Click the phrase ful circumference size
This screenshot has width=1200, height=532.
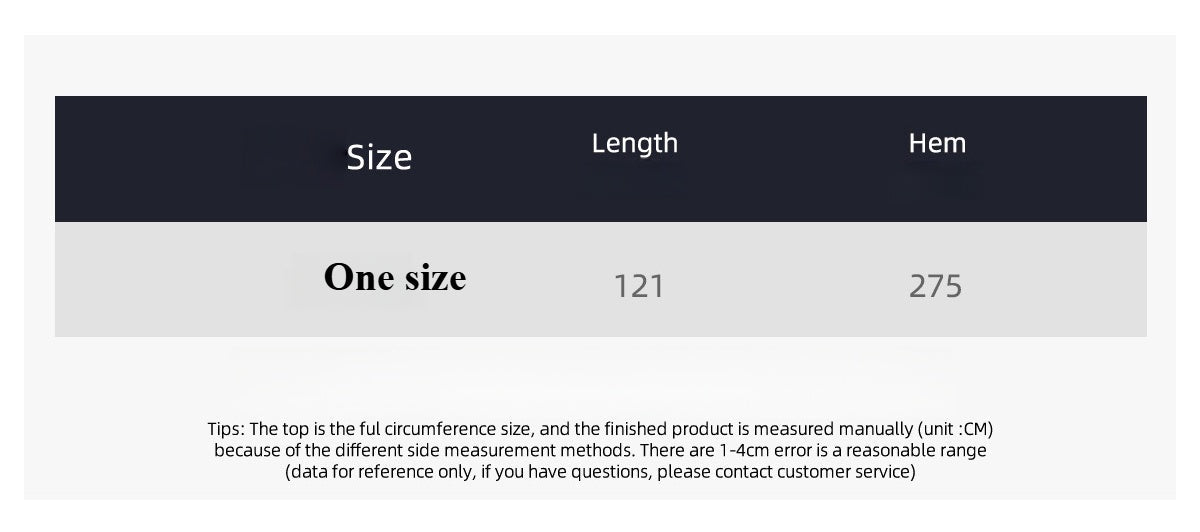click(443, 429)
